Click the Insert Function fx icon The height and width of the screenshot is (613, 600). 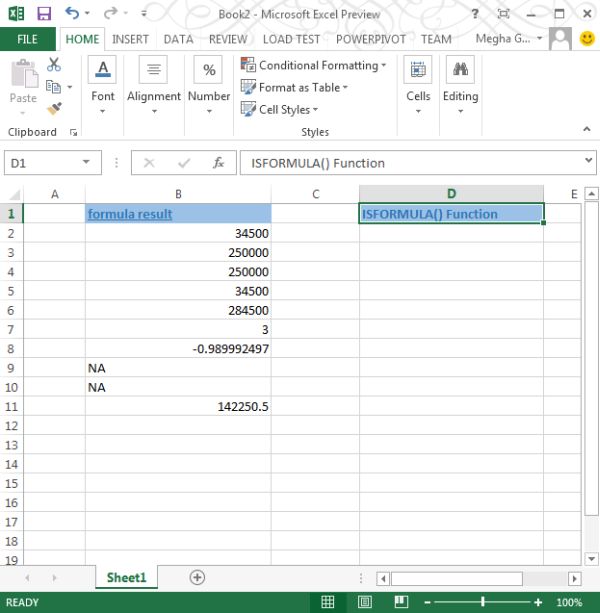tap(218, 163)
